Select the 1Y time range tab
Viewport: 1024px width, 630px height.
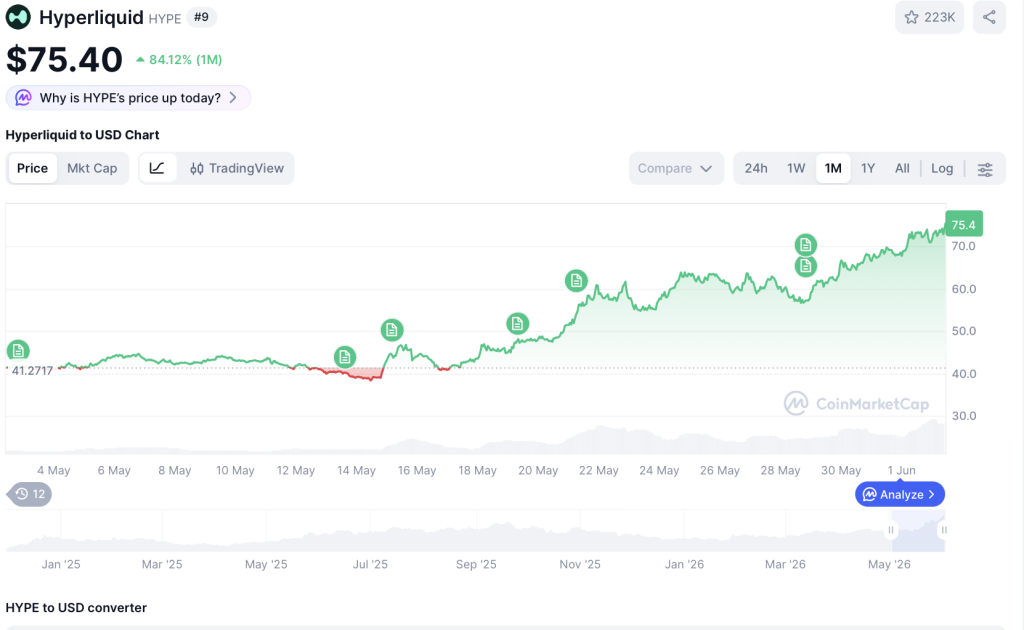coord(867,168)
